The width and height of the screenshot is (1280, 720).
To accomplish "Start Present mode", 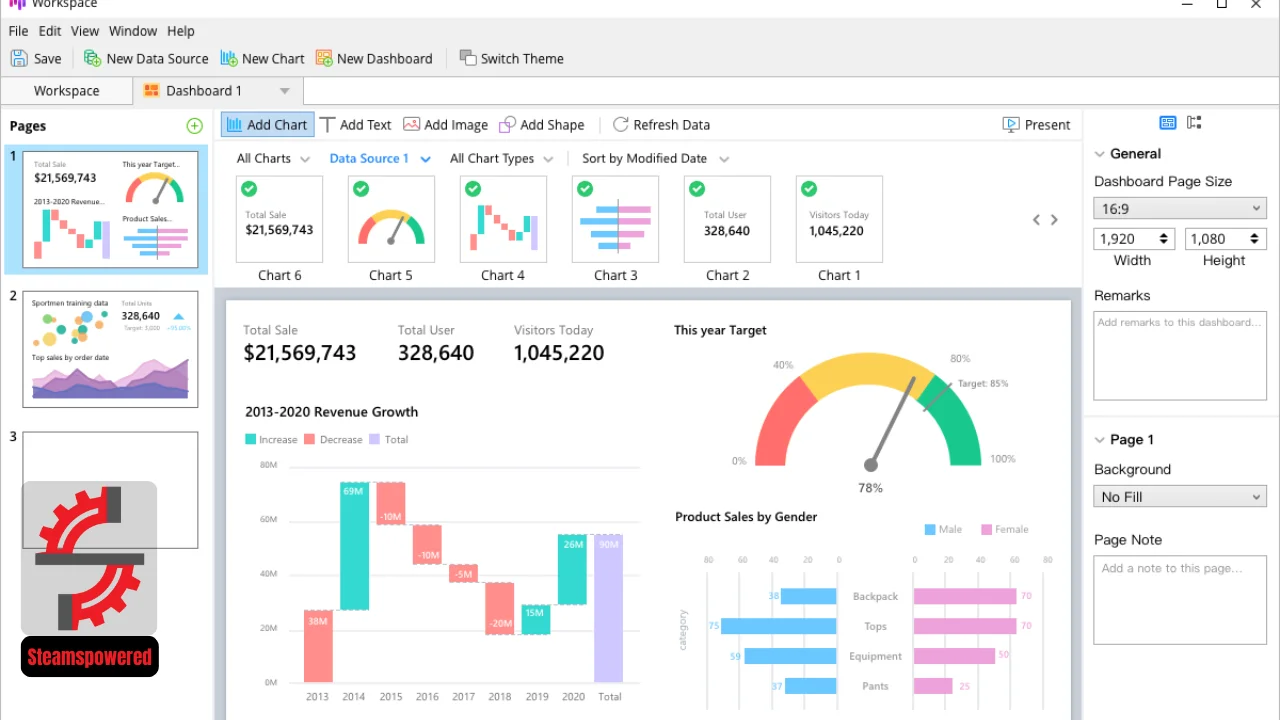I will coord(1036,124).
